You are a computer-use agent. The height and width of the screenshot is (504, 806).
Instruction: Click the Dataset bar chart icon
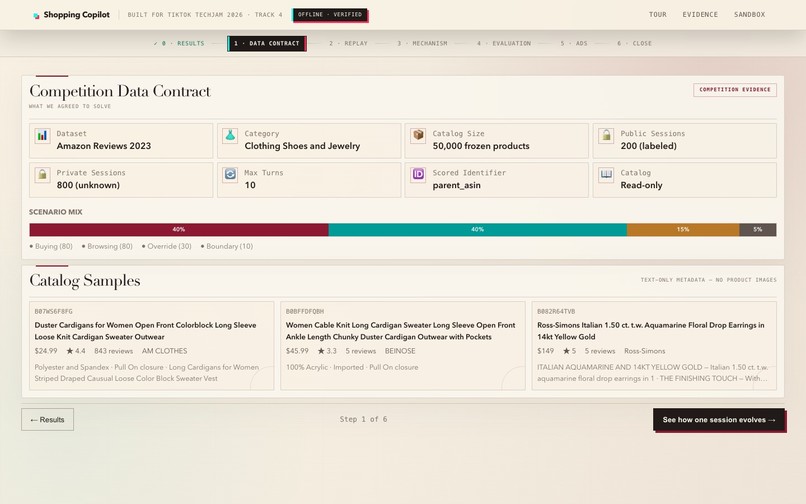[x=42, y=136]
